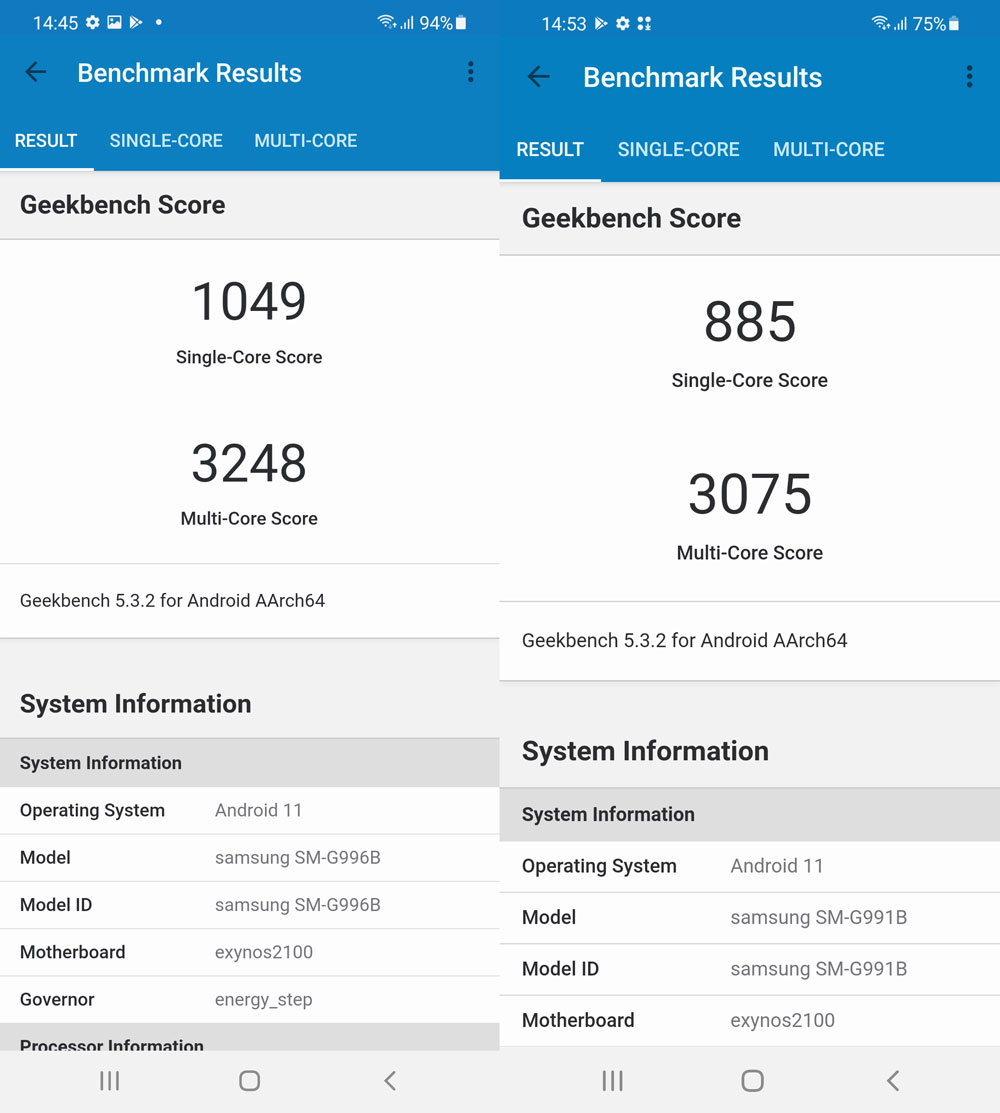Tap 'Single-Core Score' label under 885
1000x1113 pixels.
coord(750,380)
